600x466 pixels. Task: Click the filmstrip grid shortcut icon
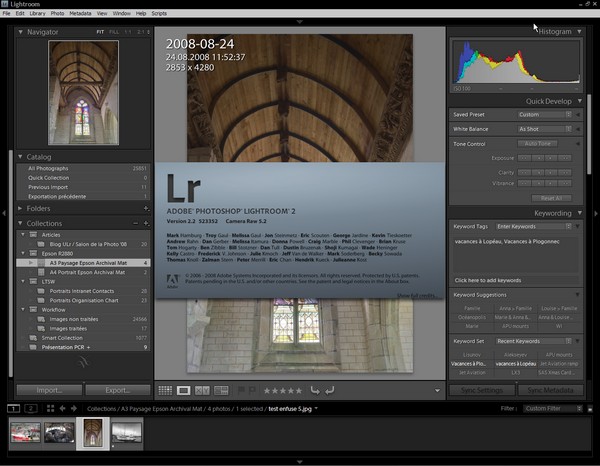point(50,409)
